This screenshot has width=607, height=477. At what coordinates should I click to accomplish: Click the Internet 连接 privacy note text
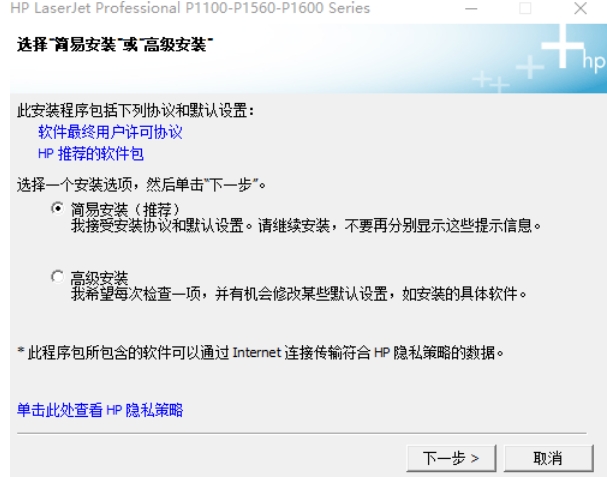pyautogui.click(x=260, y=353)
